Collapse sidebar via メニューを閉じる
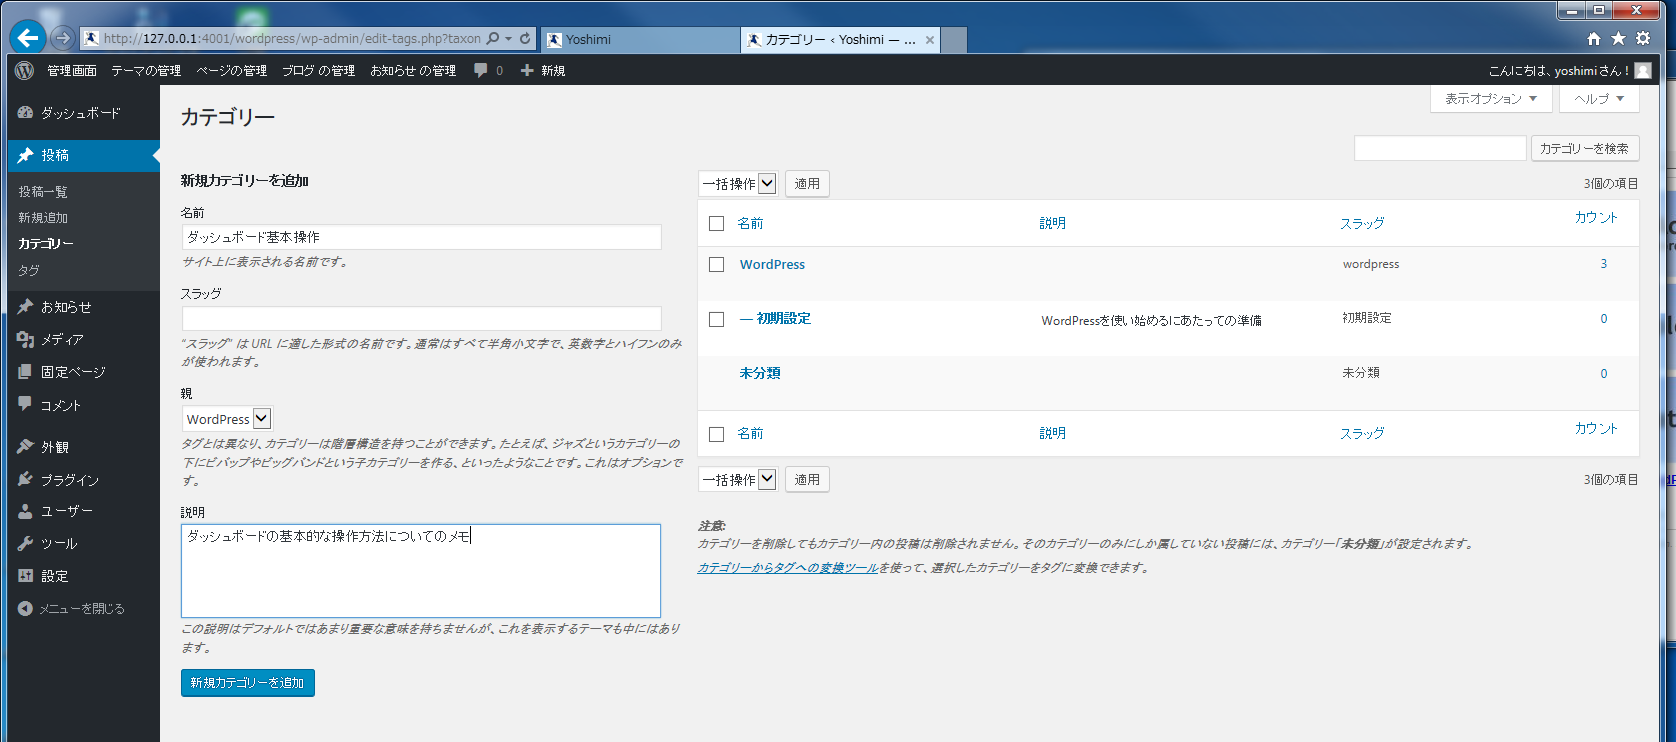Screen dimensions: 1676x742 coord(72,608)
